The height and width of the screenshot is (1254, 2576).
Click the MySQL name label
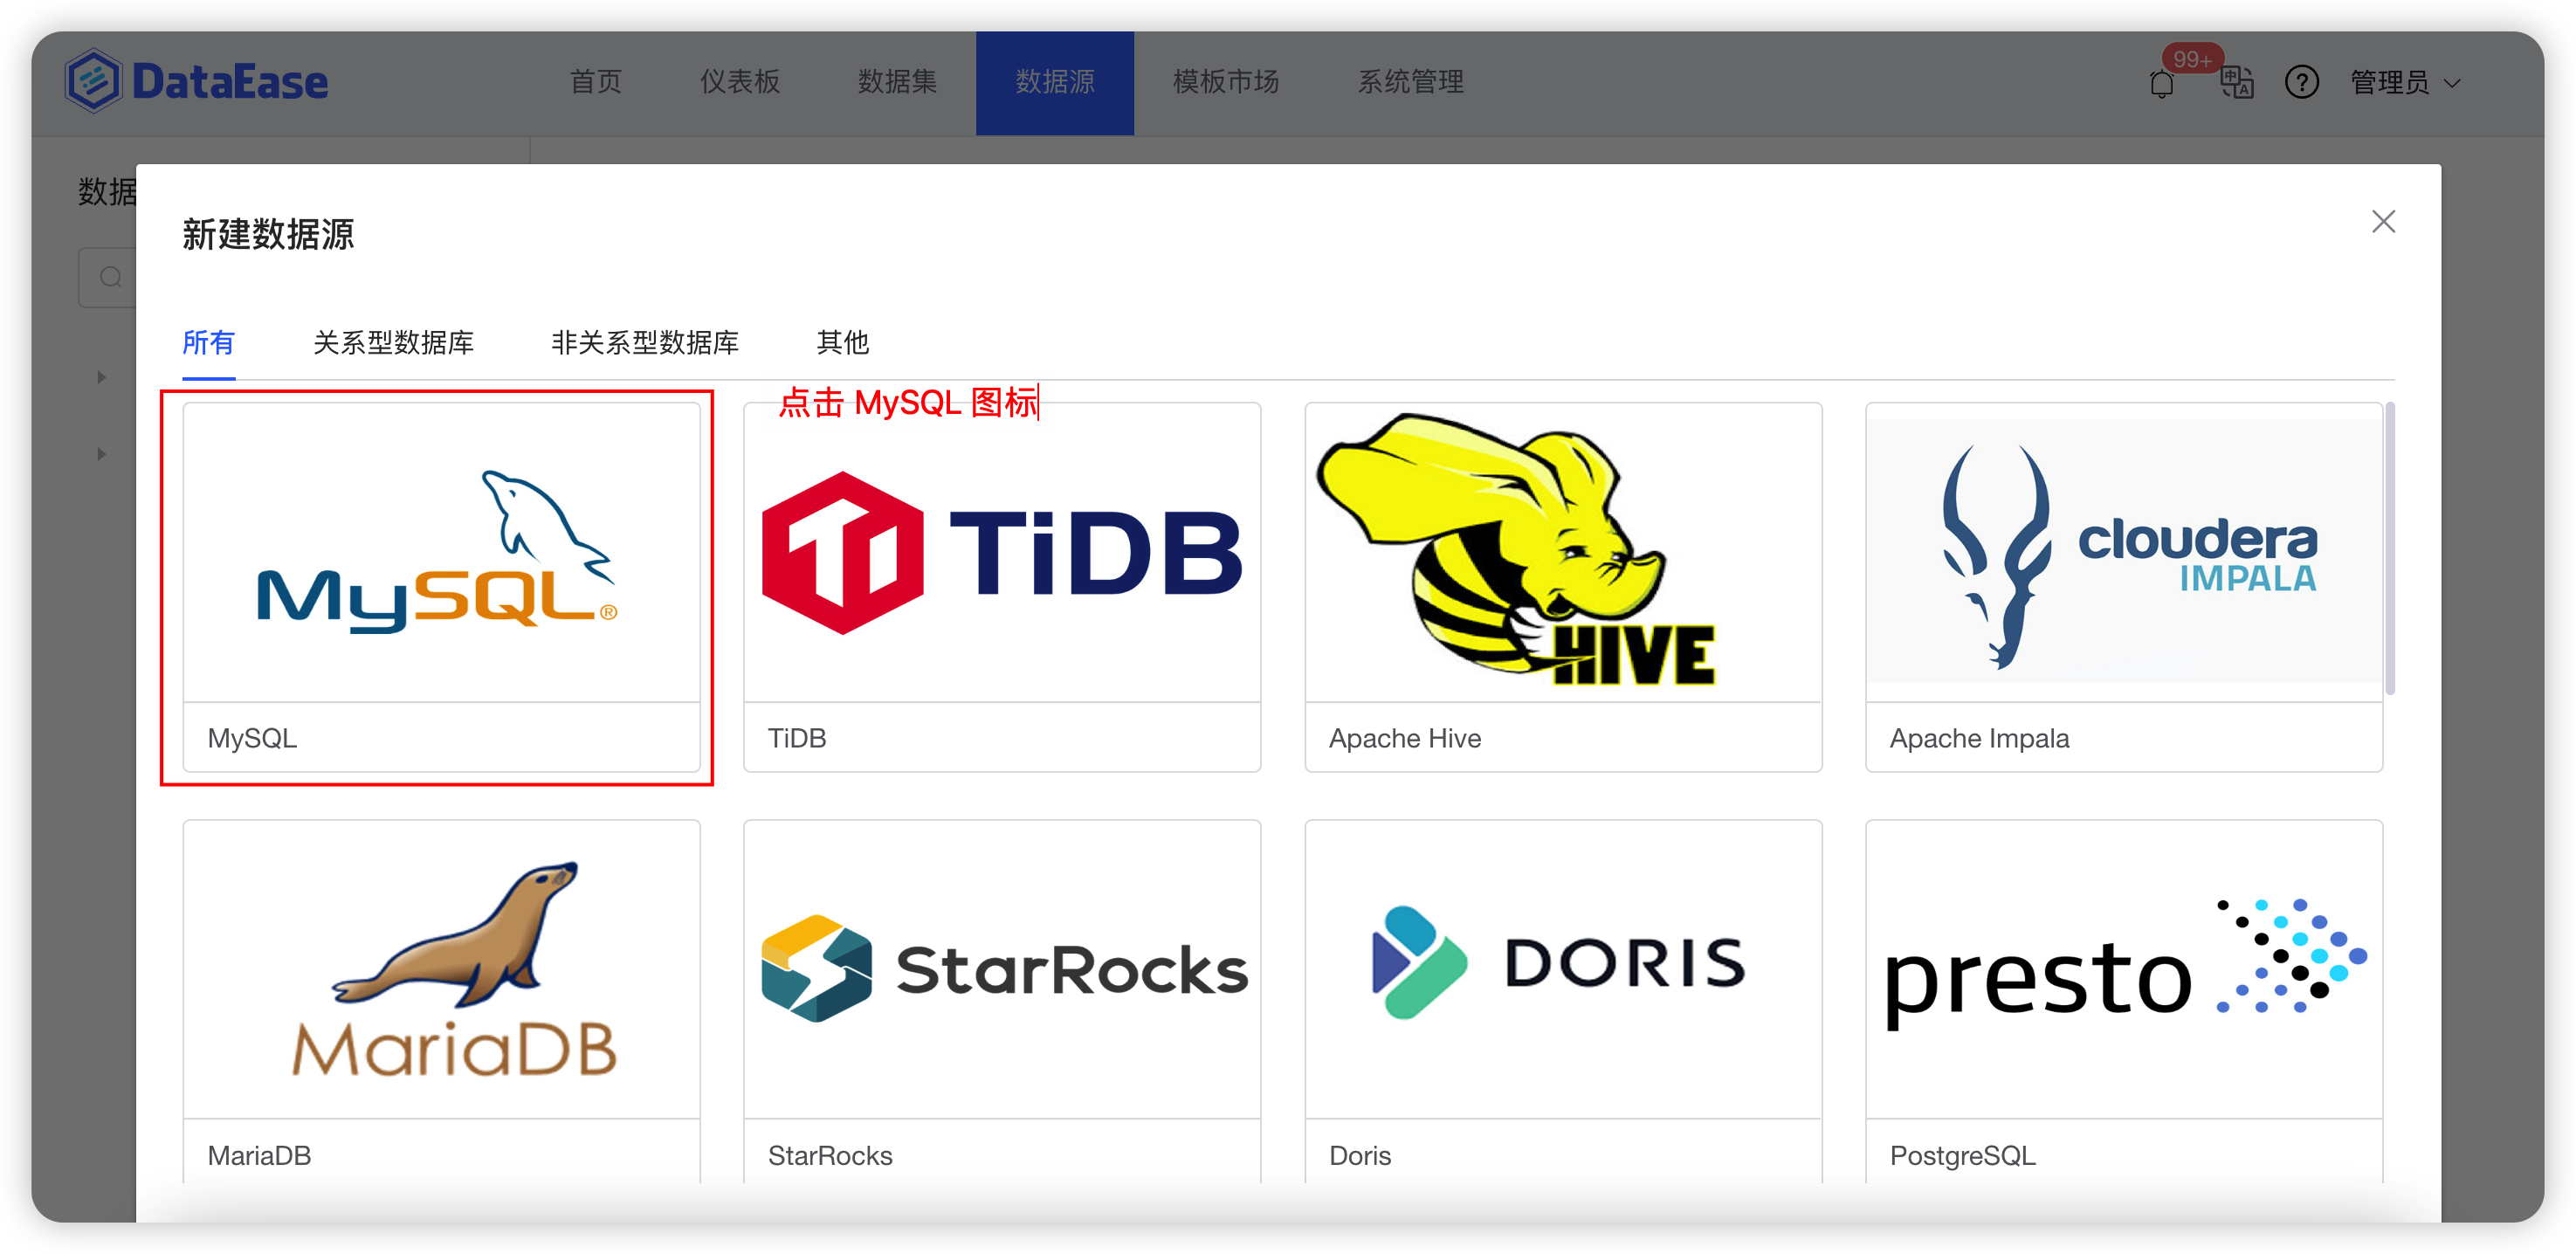(x=252, y=738)
